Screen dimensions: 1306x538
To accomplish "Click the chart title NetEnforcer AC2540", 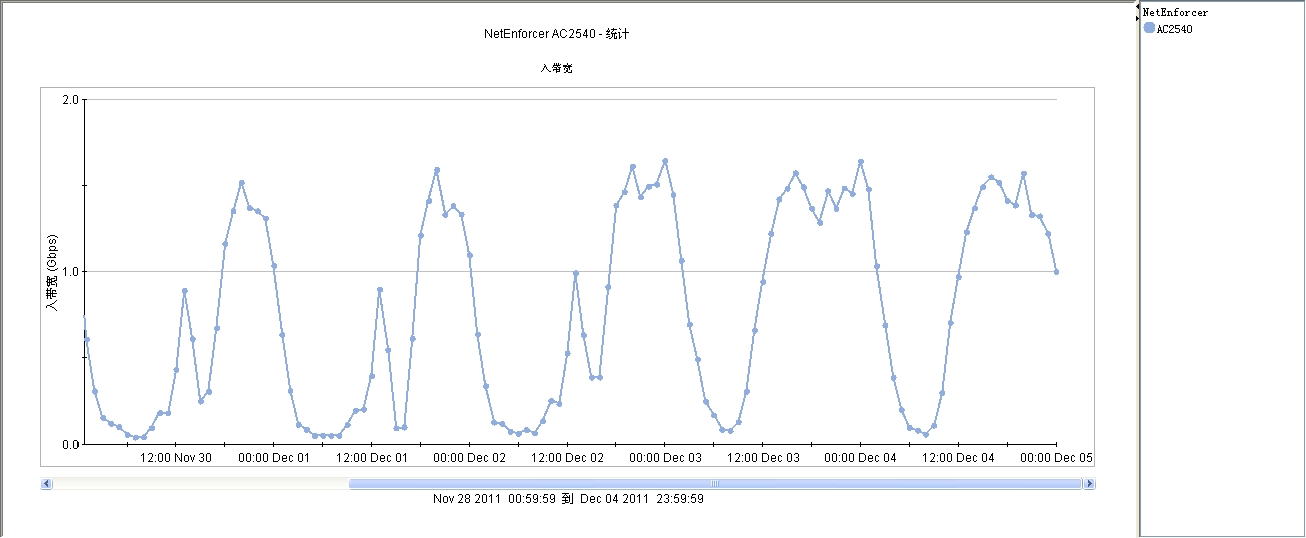I will point(556,34).
